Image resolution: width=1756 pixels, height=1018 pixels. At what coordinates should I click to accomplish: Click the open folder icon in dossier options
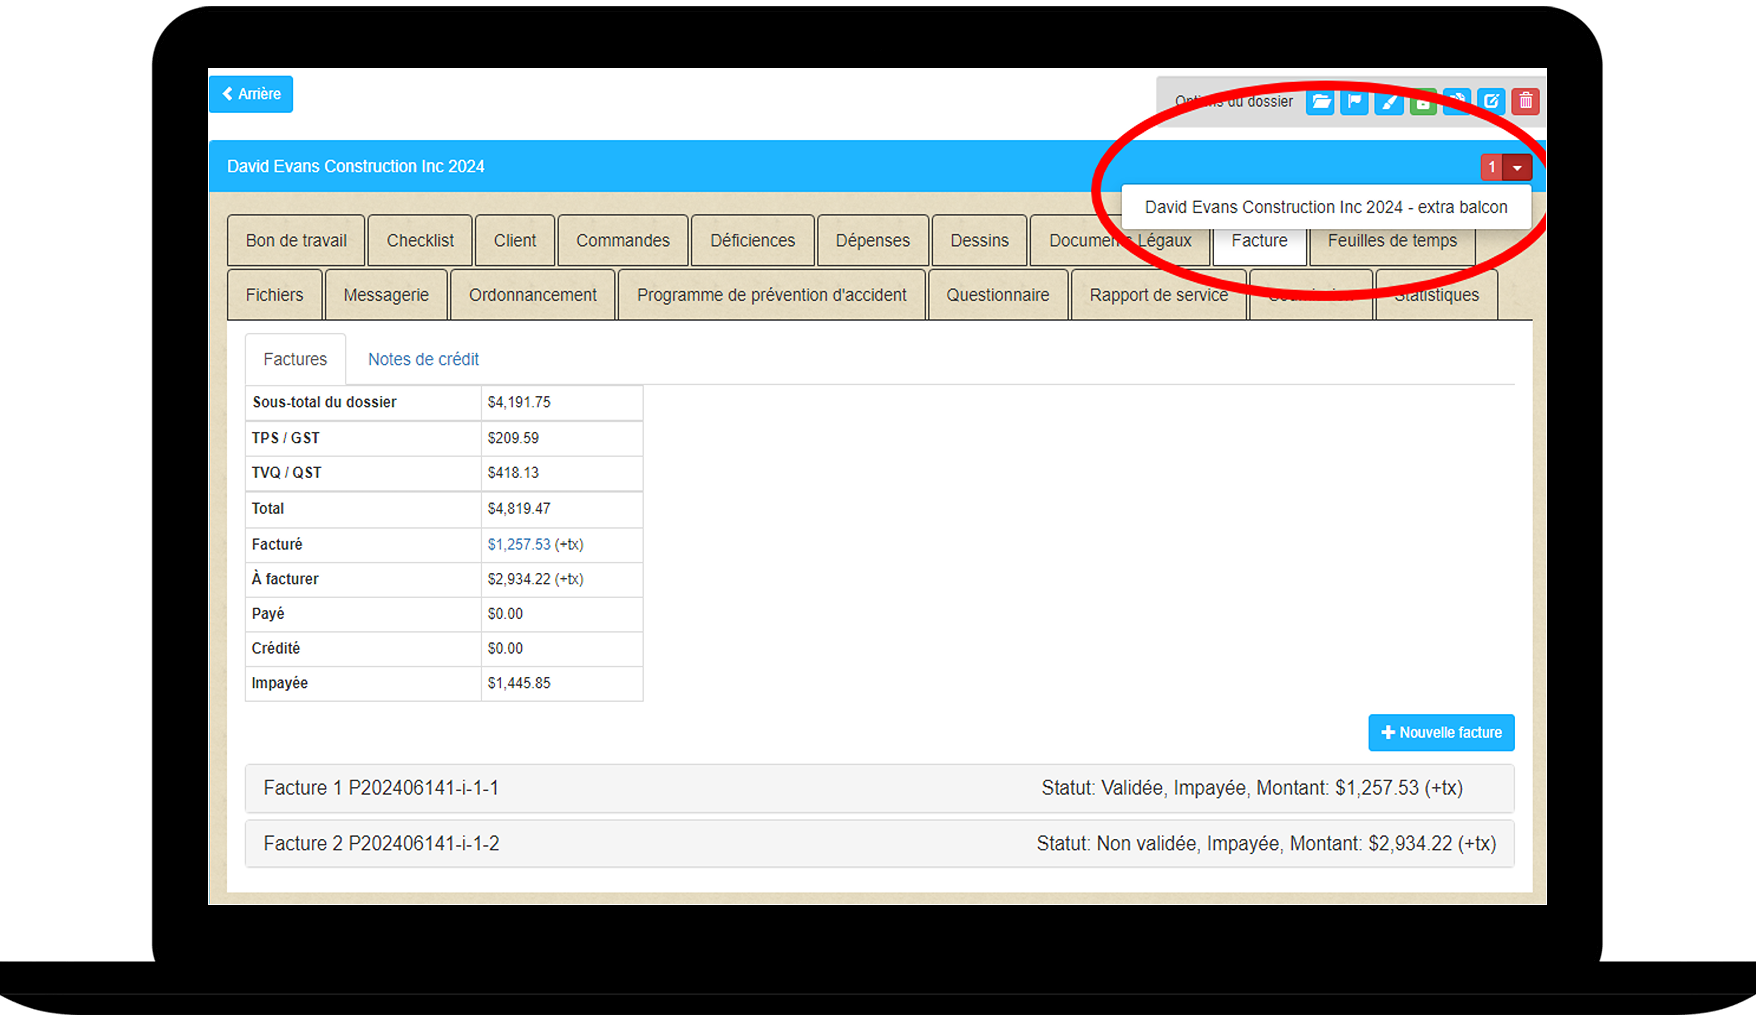(x=1320, y=101)
